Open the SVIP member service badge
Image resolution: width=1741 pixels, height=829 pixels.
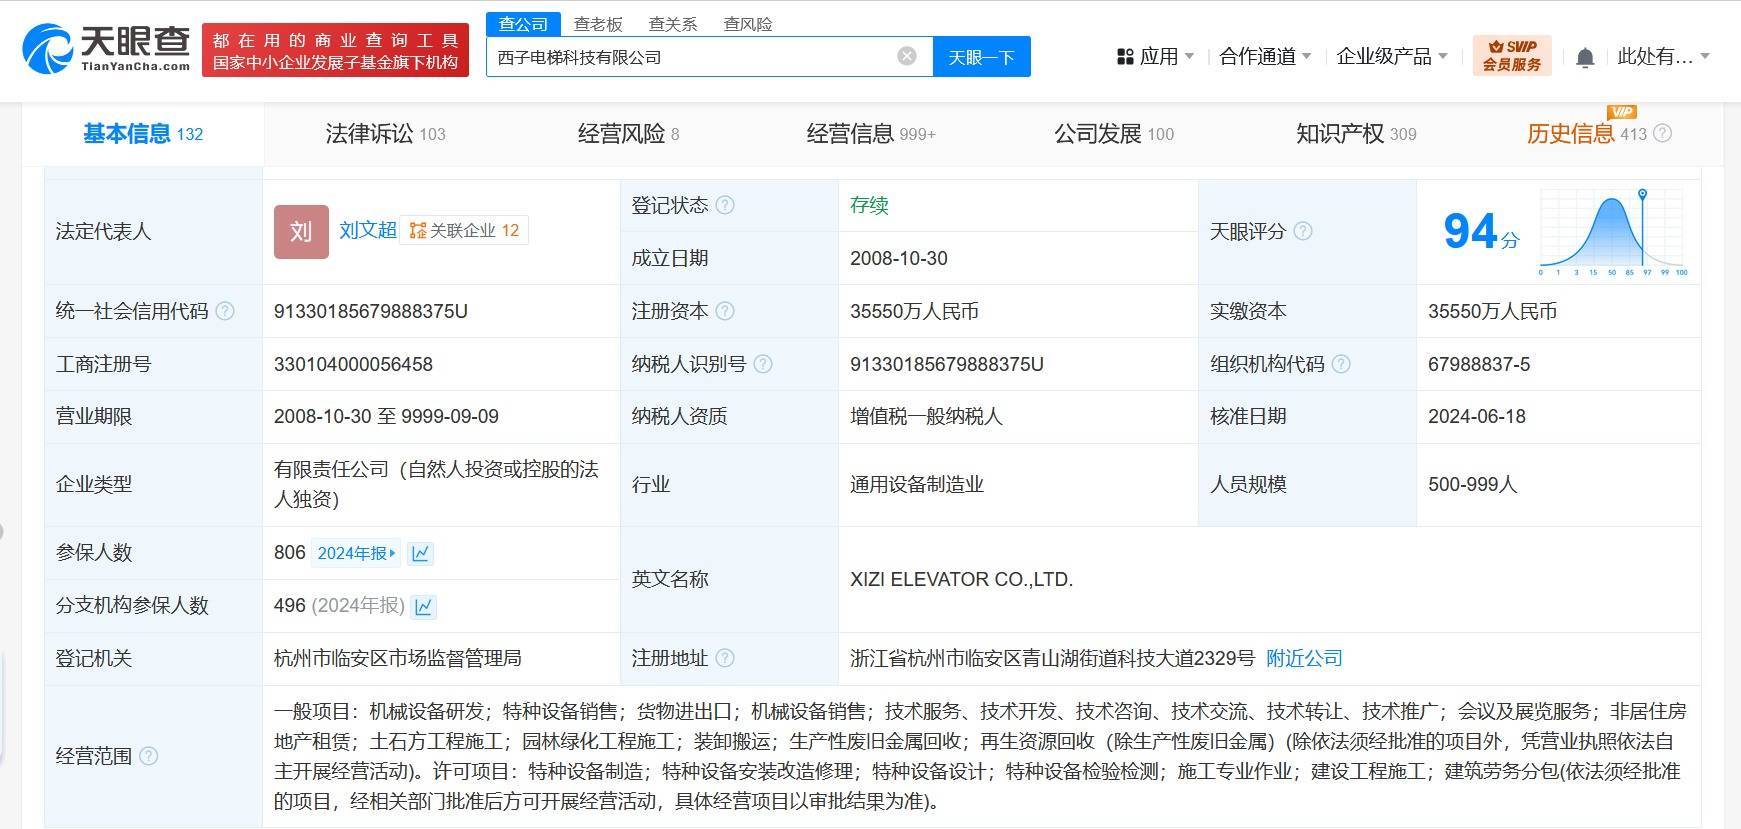tap(1511, 56)
